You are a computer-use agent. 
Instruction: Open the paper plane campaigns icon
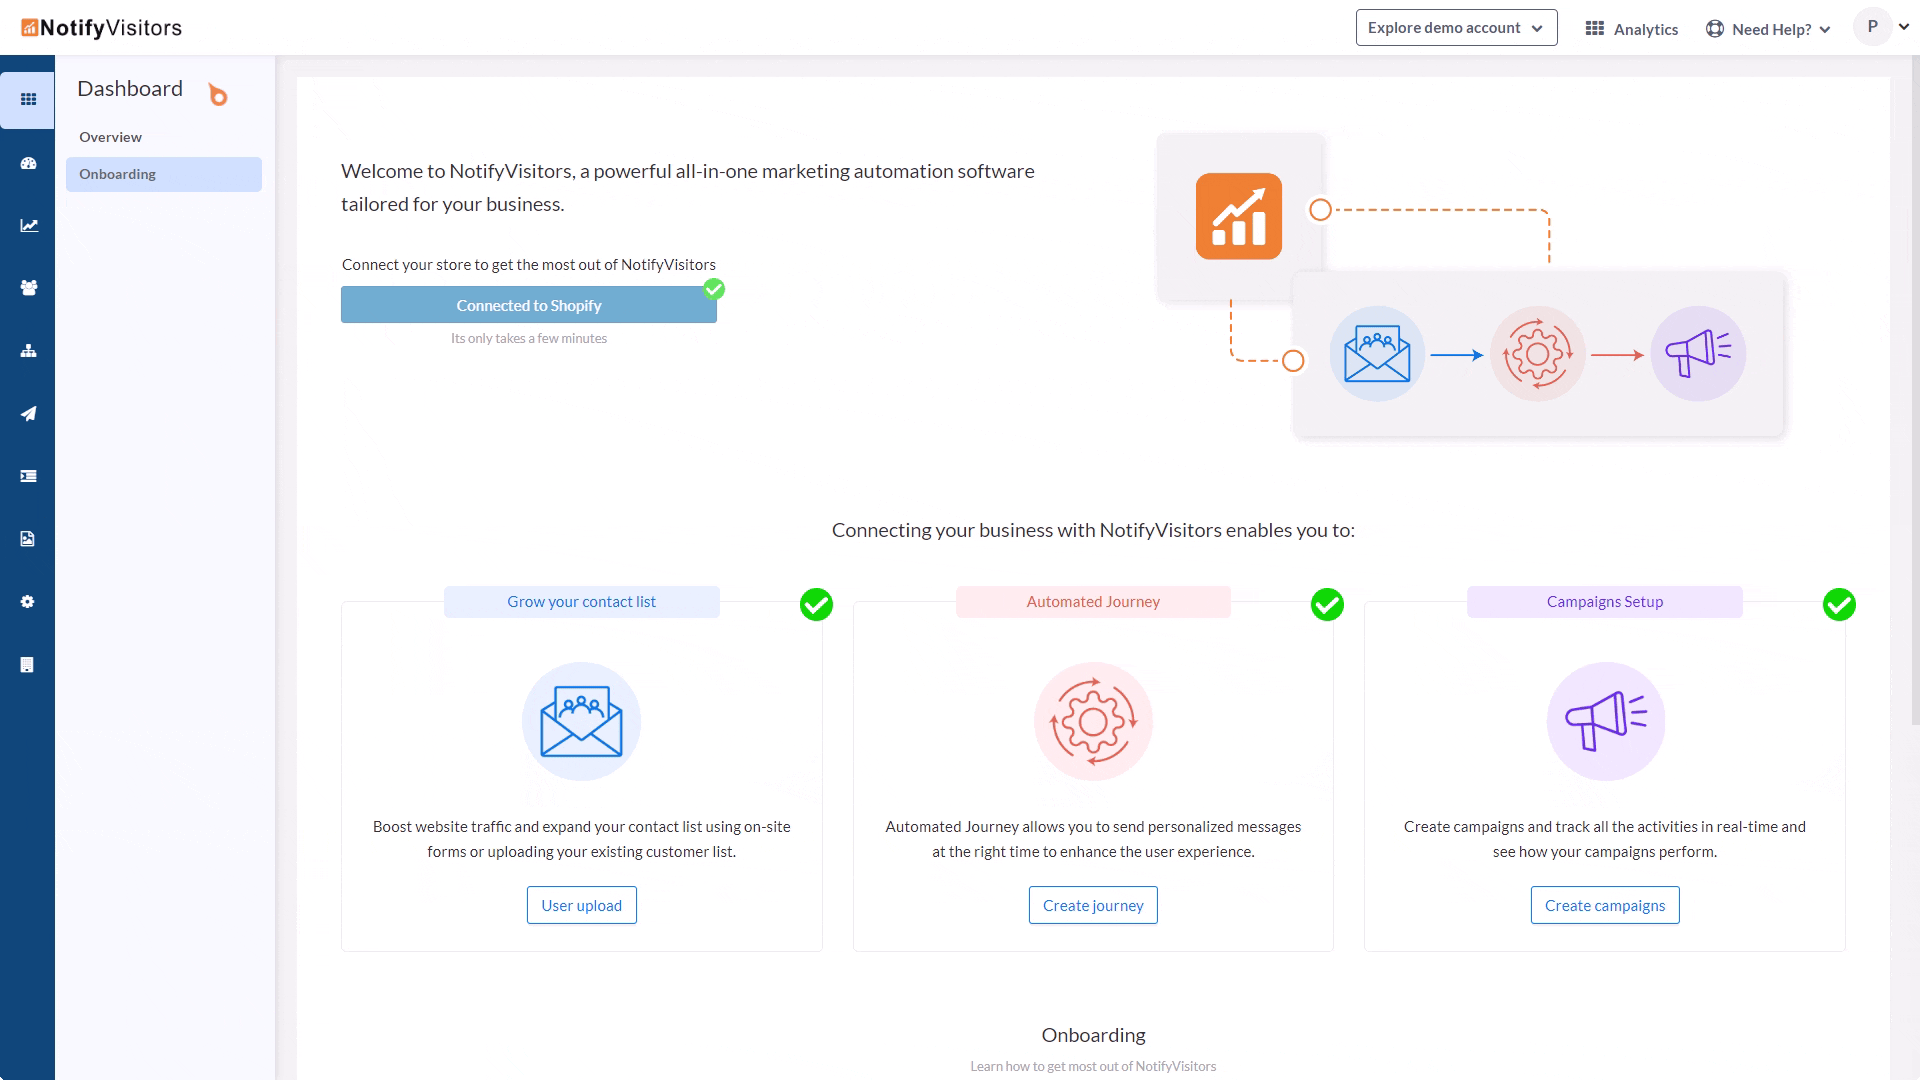pos(28,414)
